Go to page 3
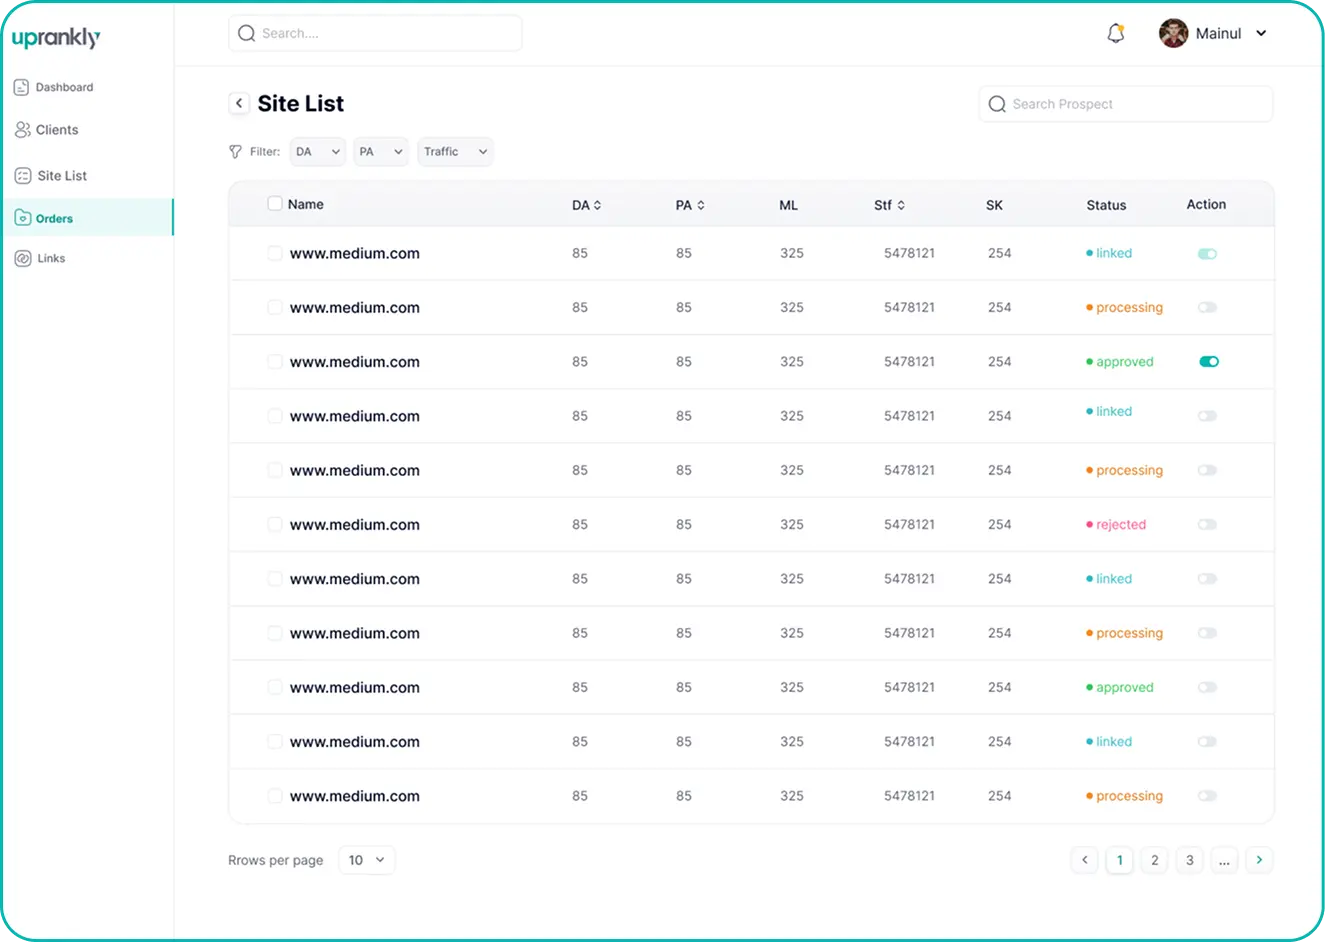This screenshot has width=1325, height=942. point(1190,860)
